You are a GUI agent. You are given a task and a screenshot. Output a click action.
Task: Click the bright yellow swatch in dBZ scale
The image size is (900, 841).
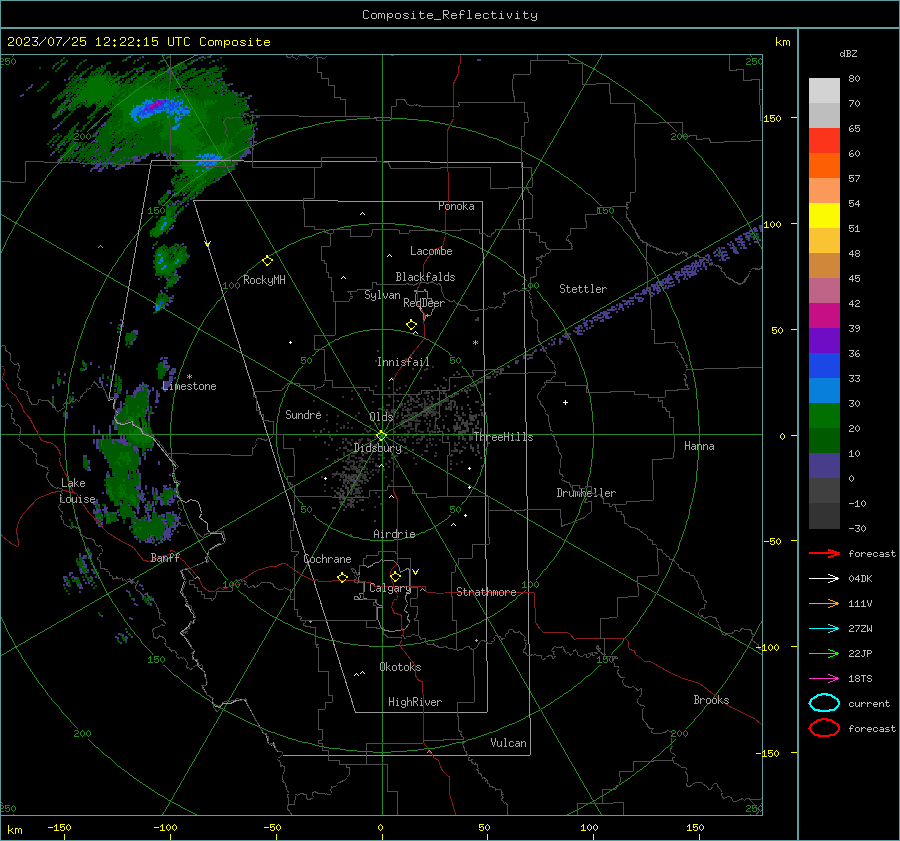tap(824, 215)
